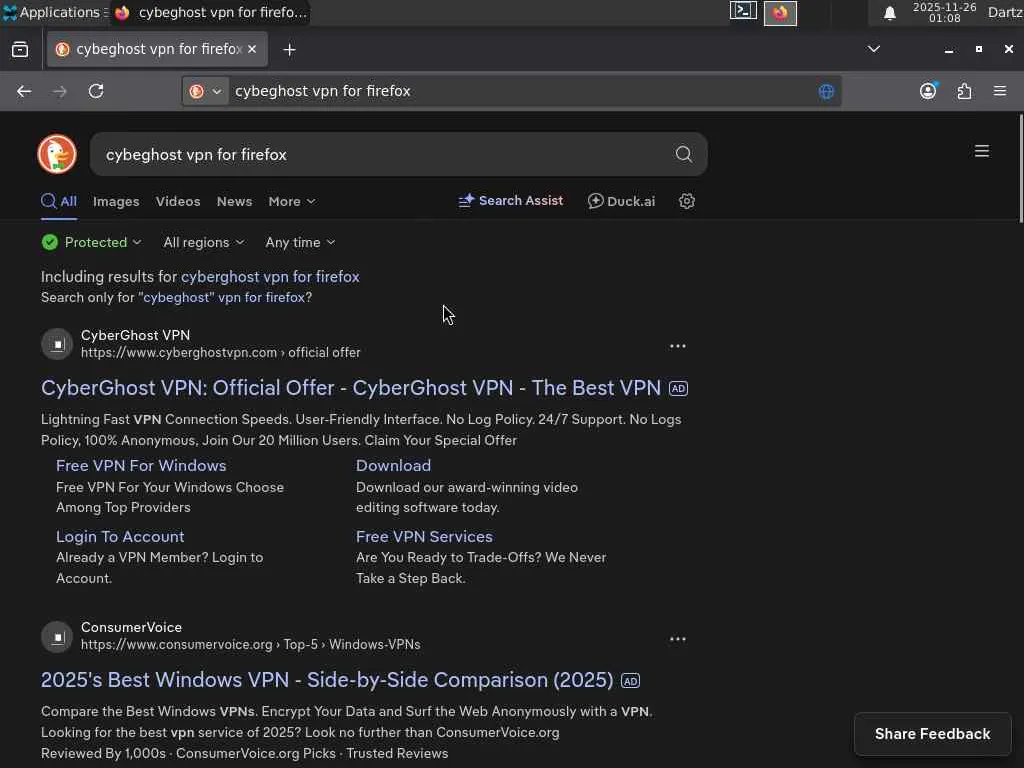Open the CyberGhost VPN Official Offer link
Image resolution: width=1024 pixels, height=768 pixels.
(x=351, y=388)
